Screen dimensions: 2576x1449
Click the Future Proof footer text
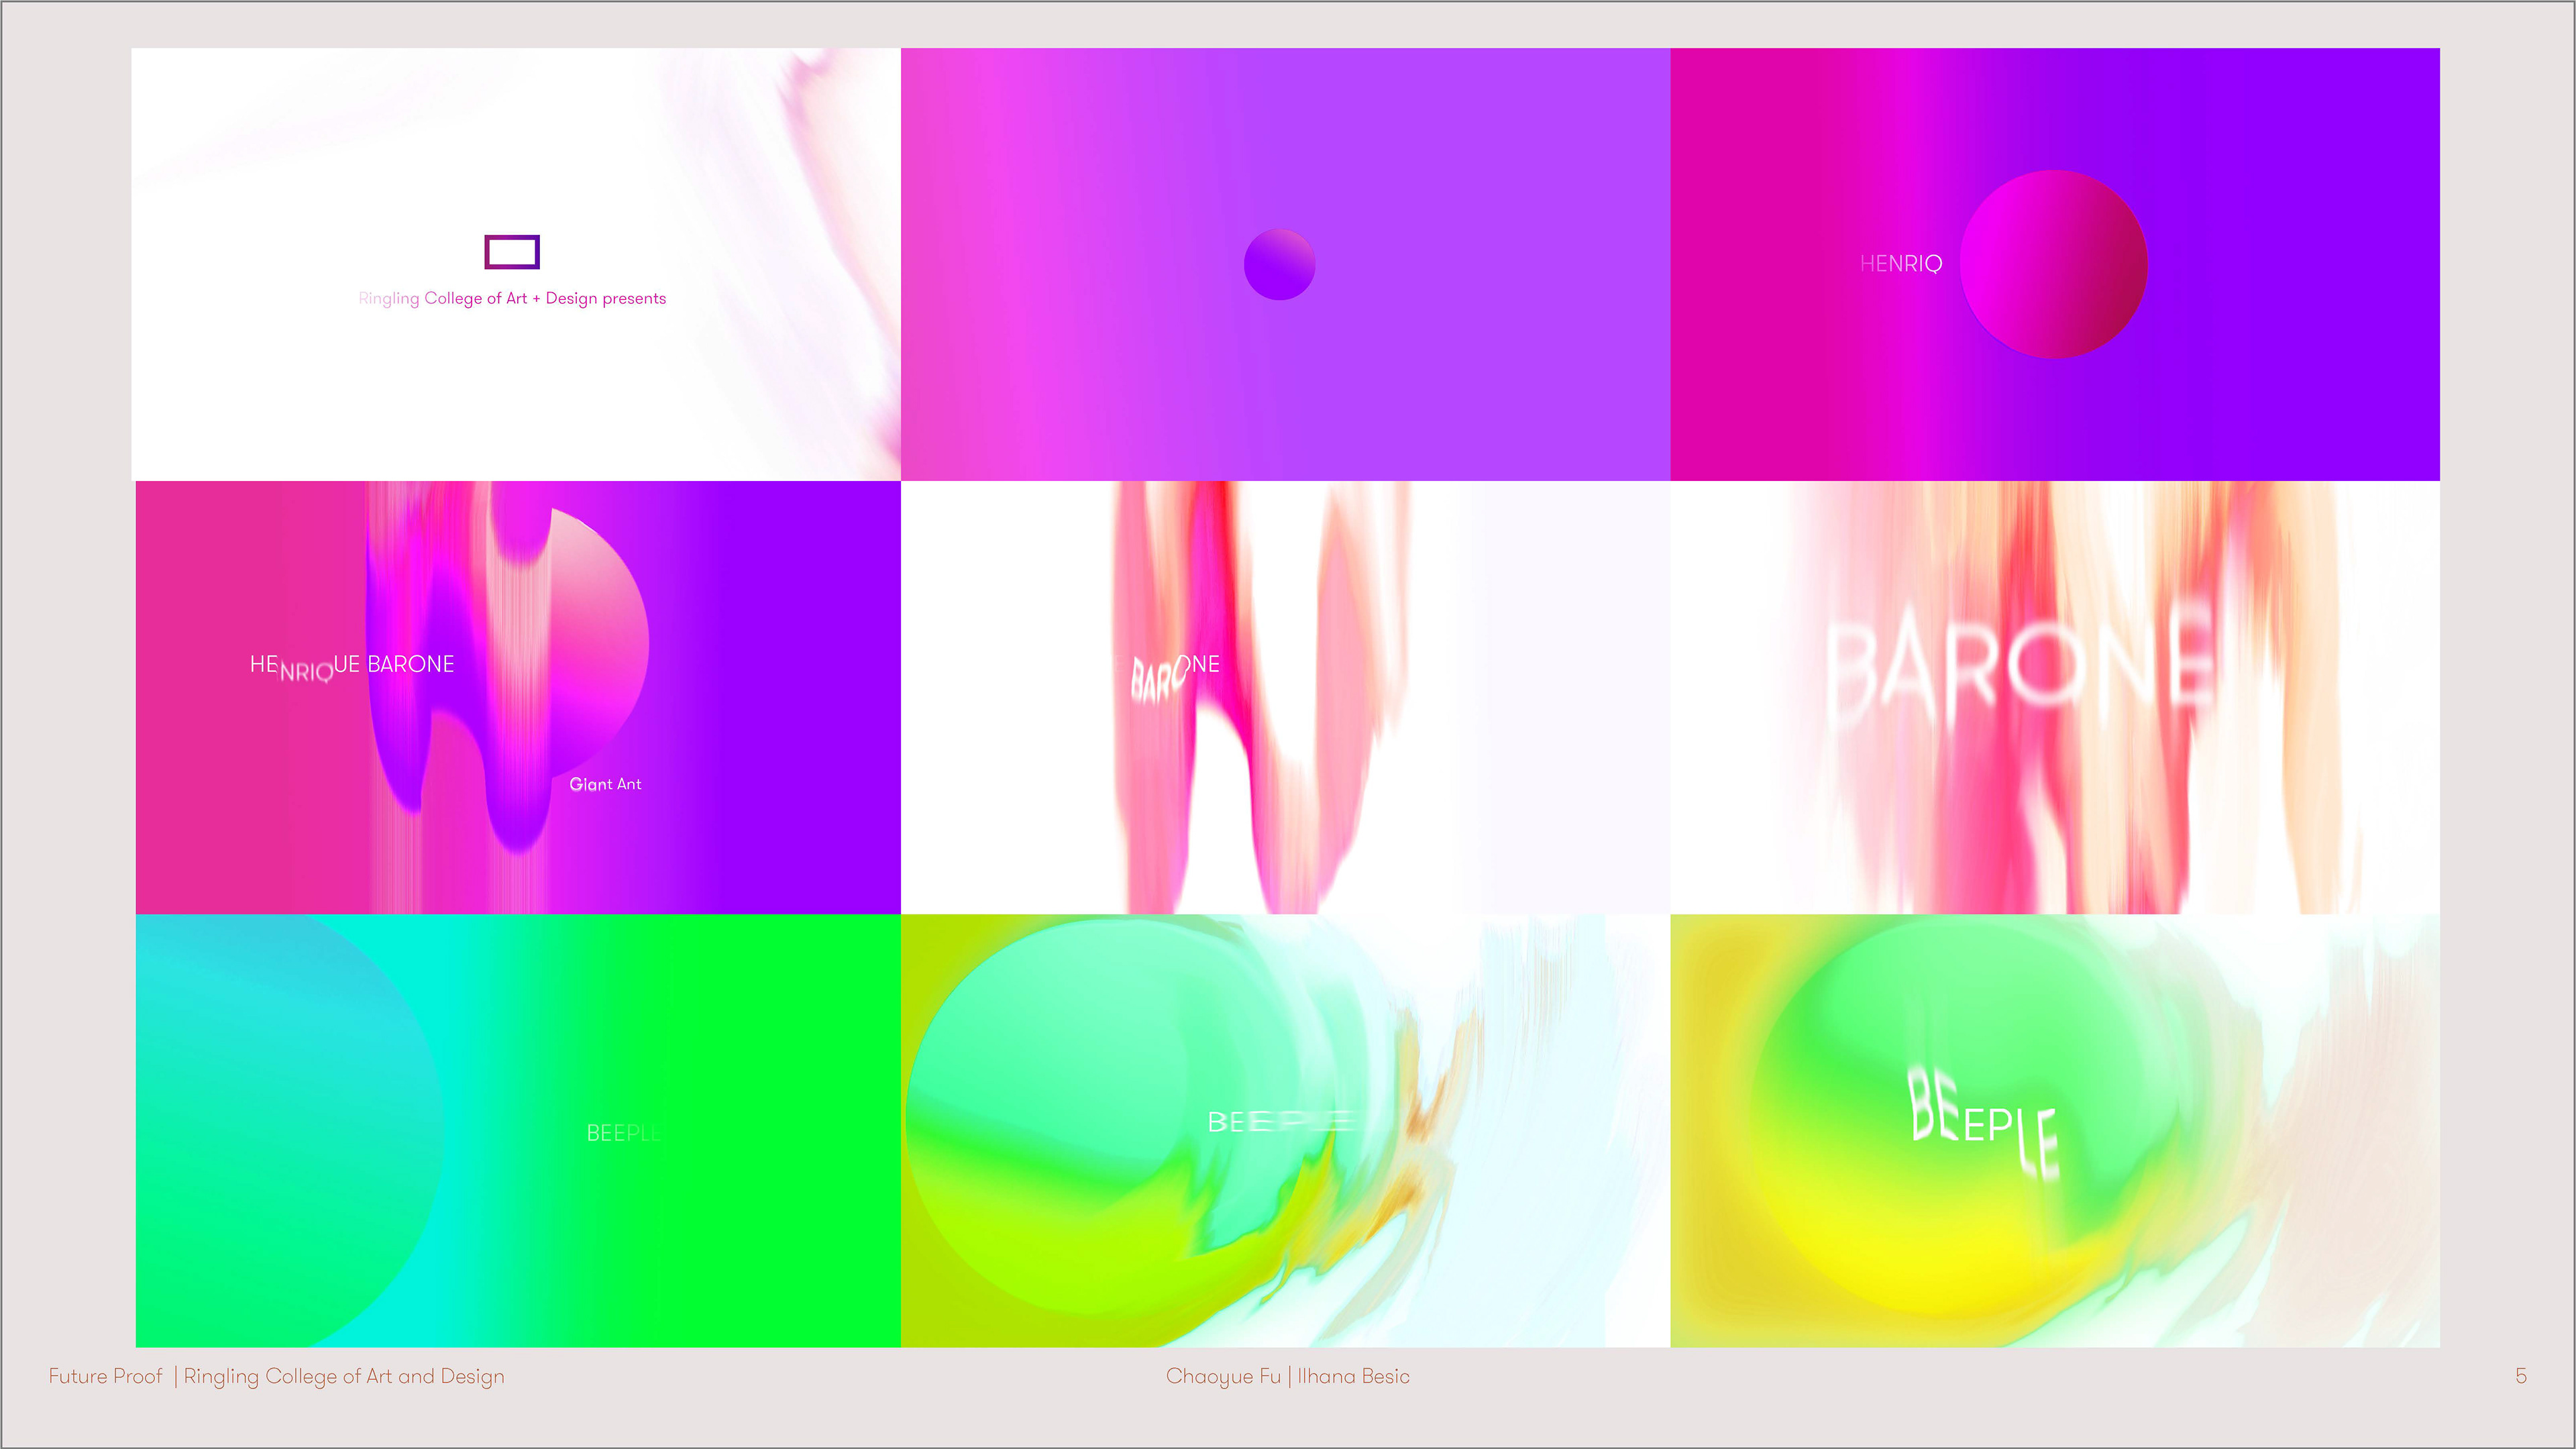[105, 1376]
